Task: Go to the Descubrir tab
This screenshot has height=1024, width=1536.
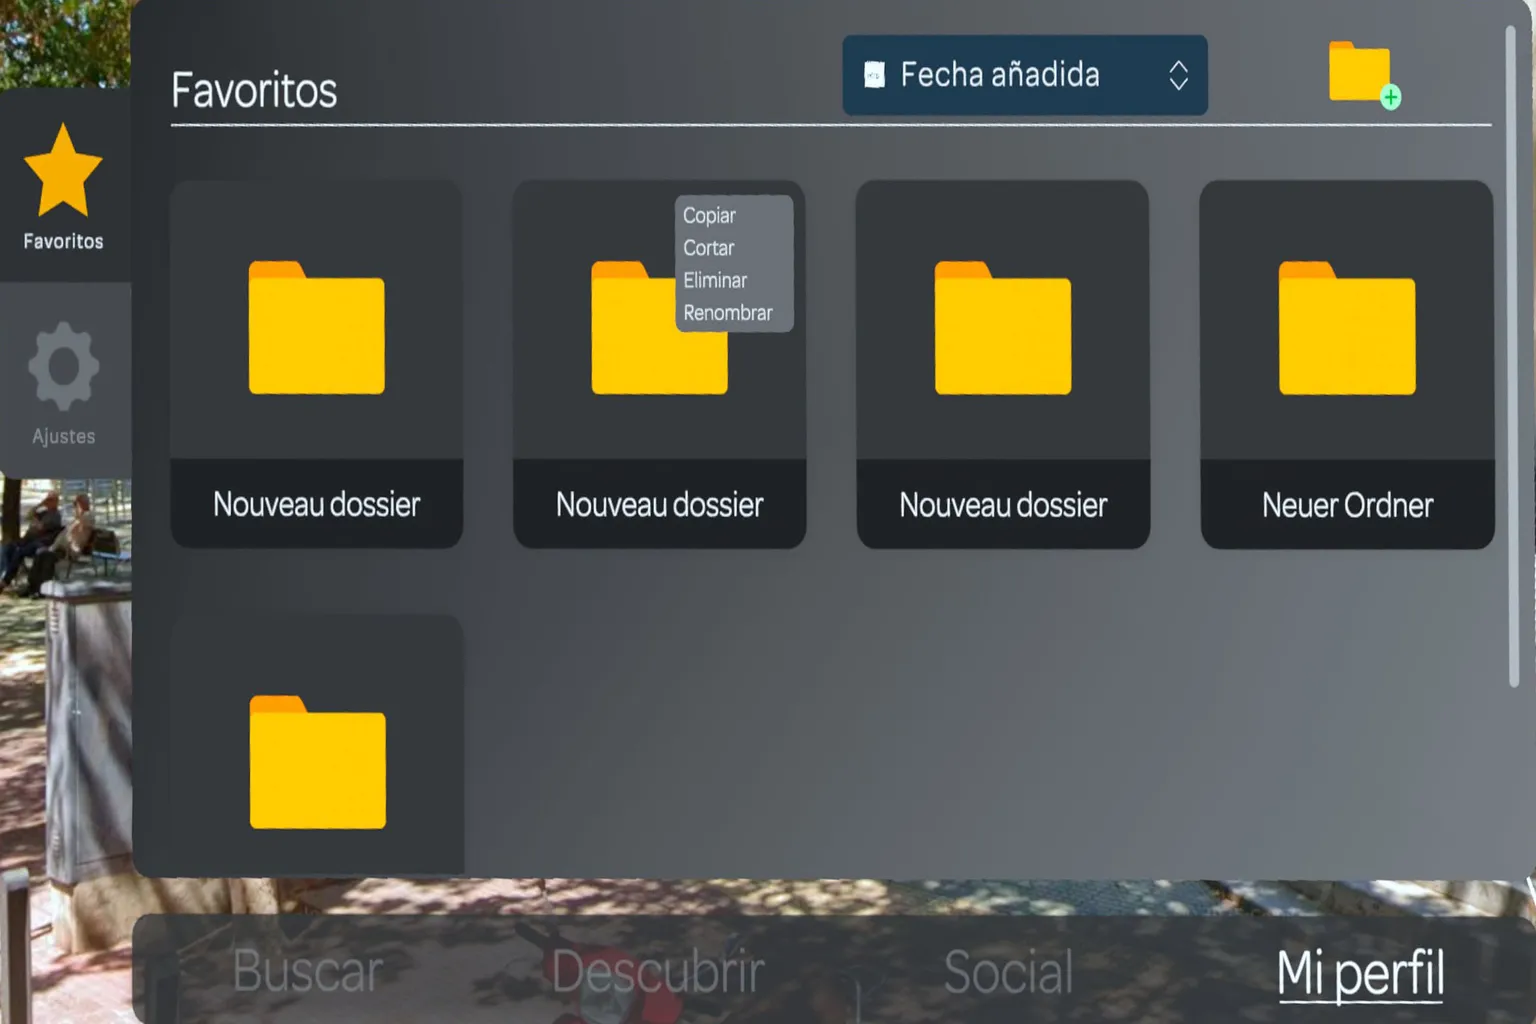Action: [x=658, y=972]
